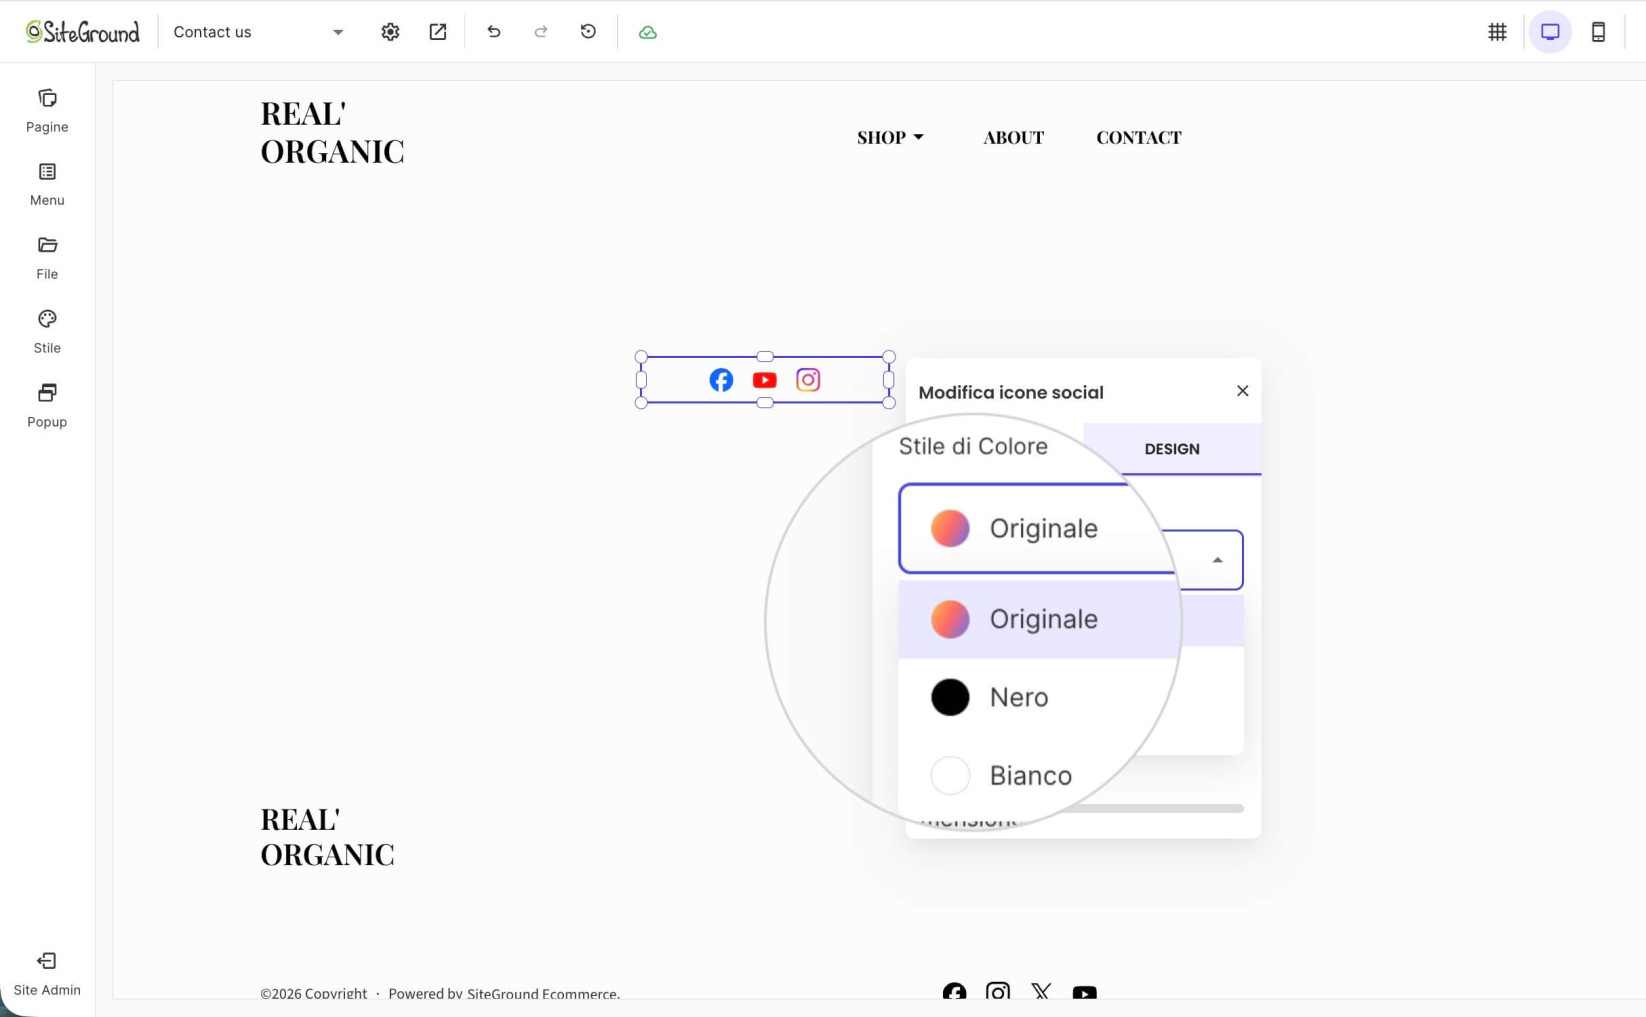1646x1017 pixels.
Task: Click the Instagram icon in selected widget
Action: pos(808,380)
